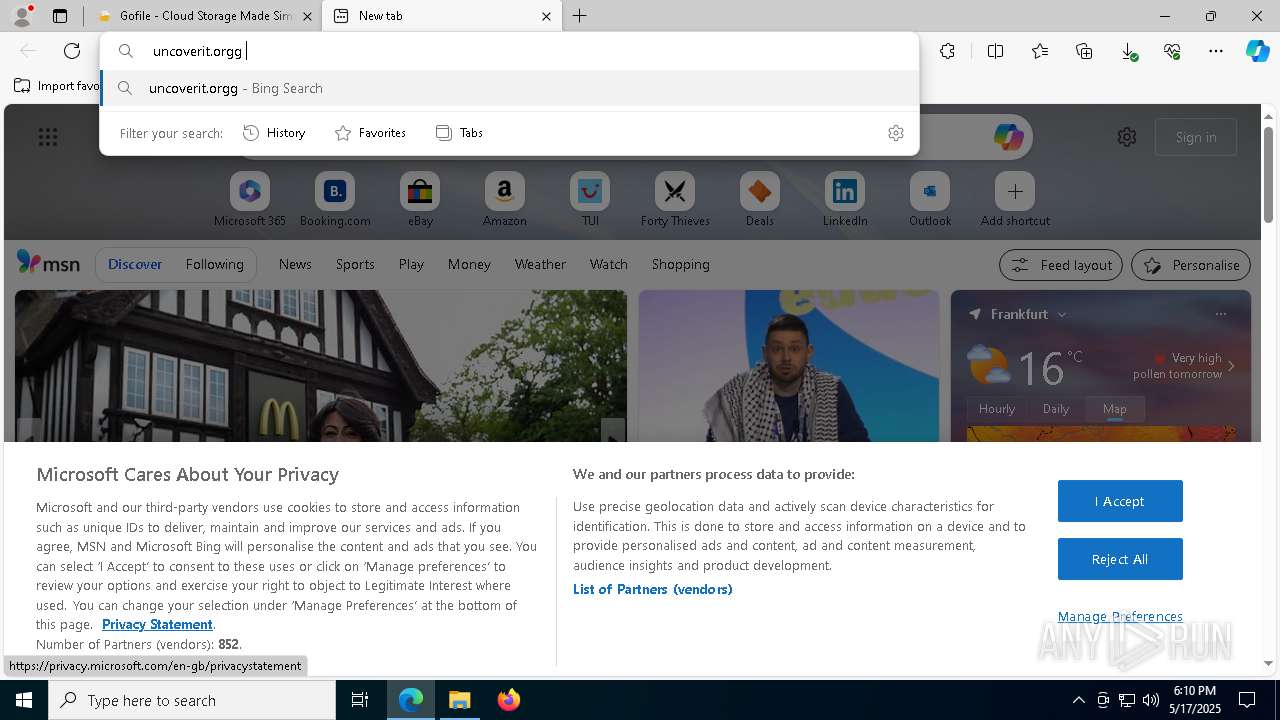Open the Amazon shortcut tile
This screenshot has height=720, width=1280.
(x=504, y=200)
